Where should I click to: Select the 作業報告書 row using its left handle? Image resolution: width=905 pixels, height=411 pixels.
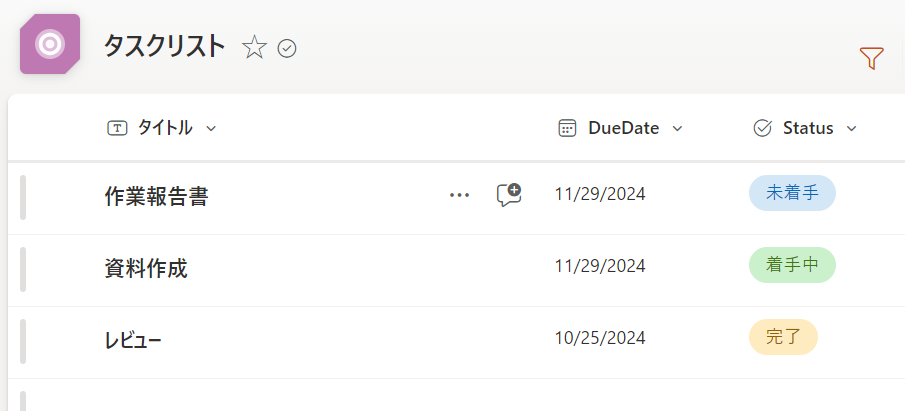click(23, 197)
